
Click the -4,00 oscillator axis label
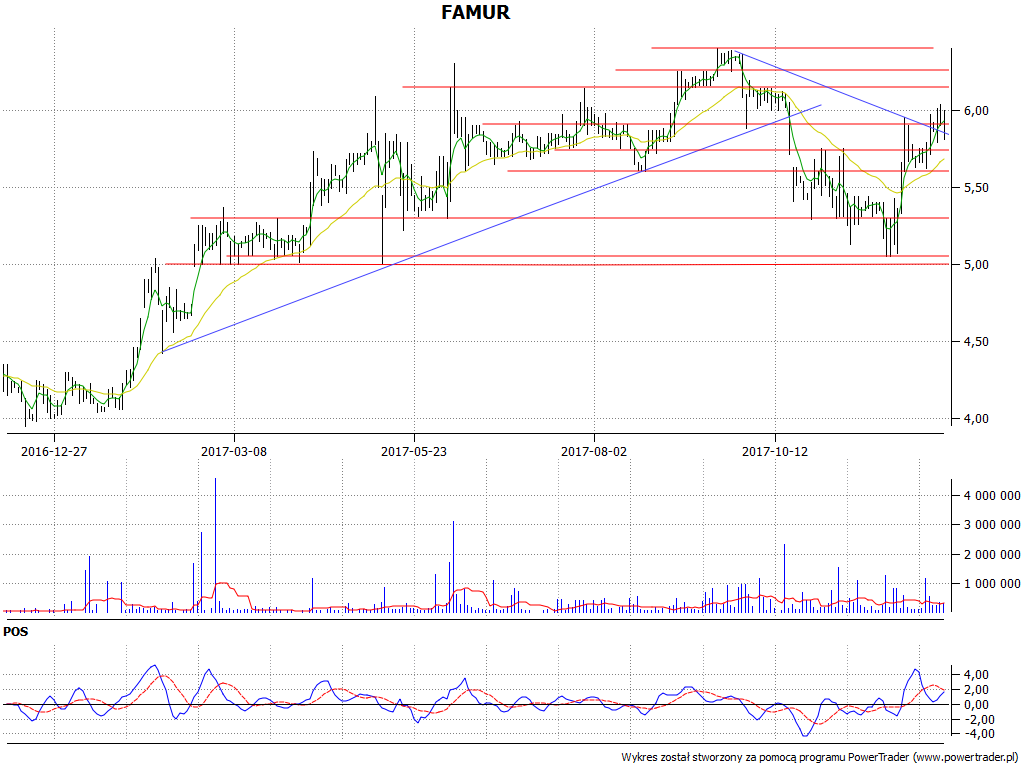(x=978, y=734)
